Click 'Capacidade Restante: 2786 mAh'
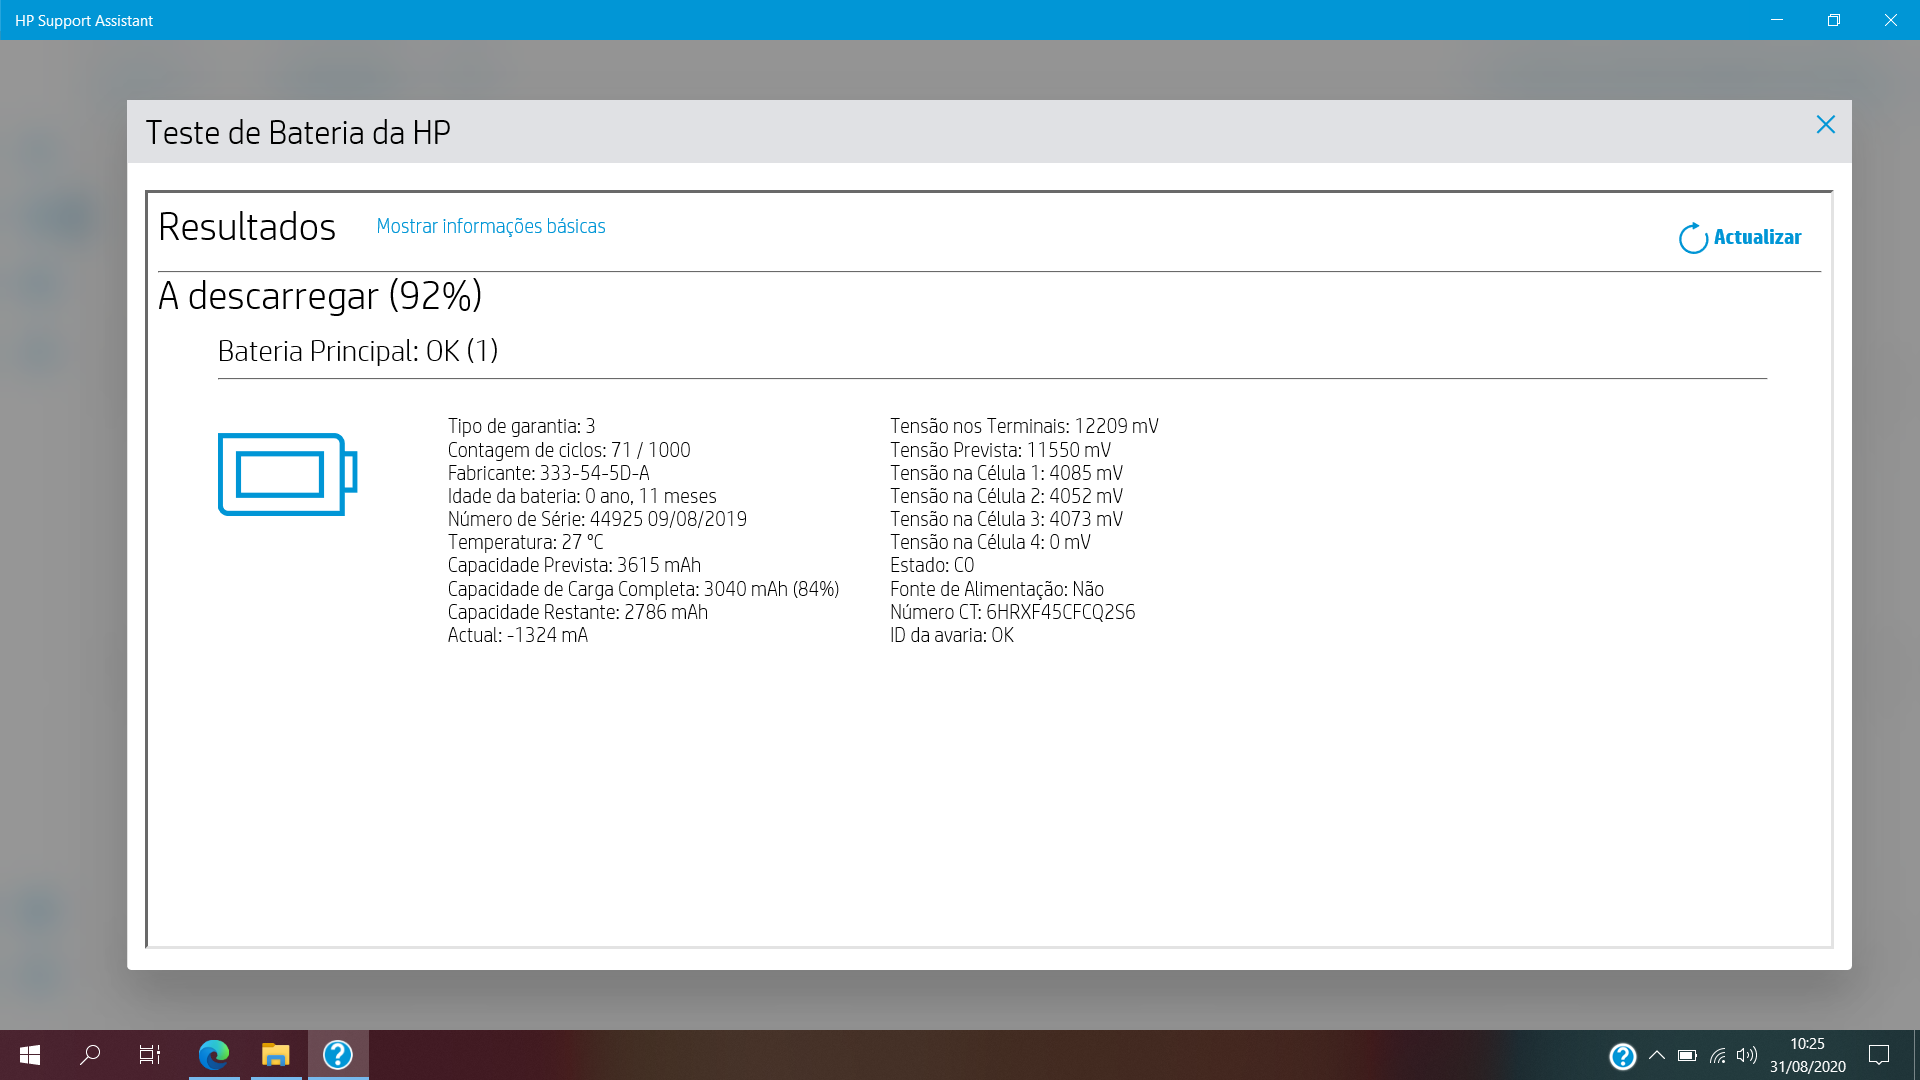The width and height of the screenshot is (1920, 1080). click(x=577, y=612)
